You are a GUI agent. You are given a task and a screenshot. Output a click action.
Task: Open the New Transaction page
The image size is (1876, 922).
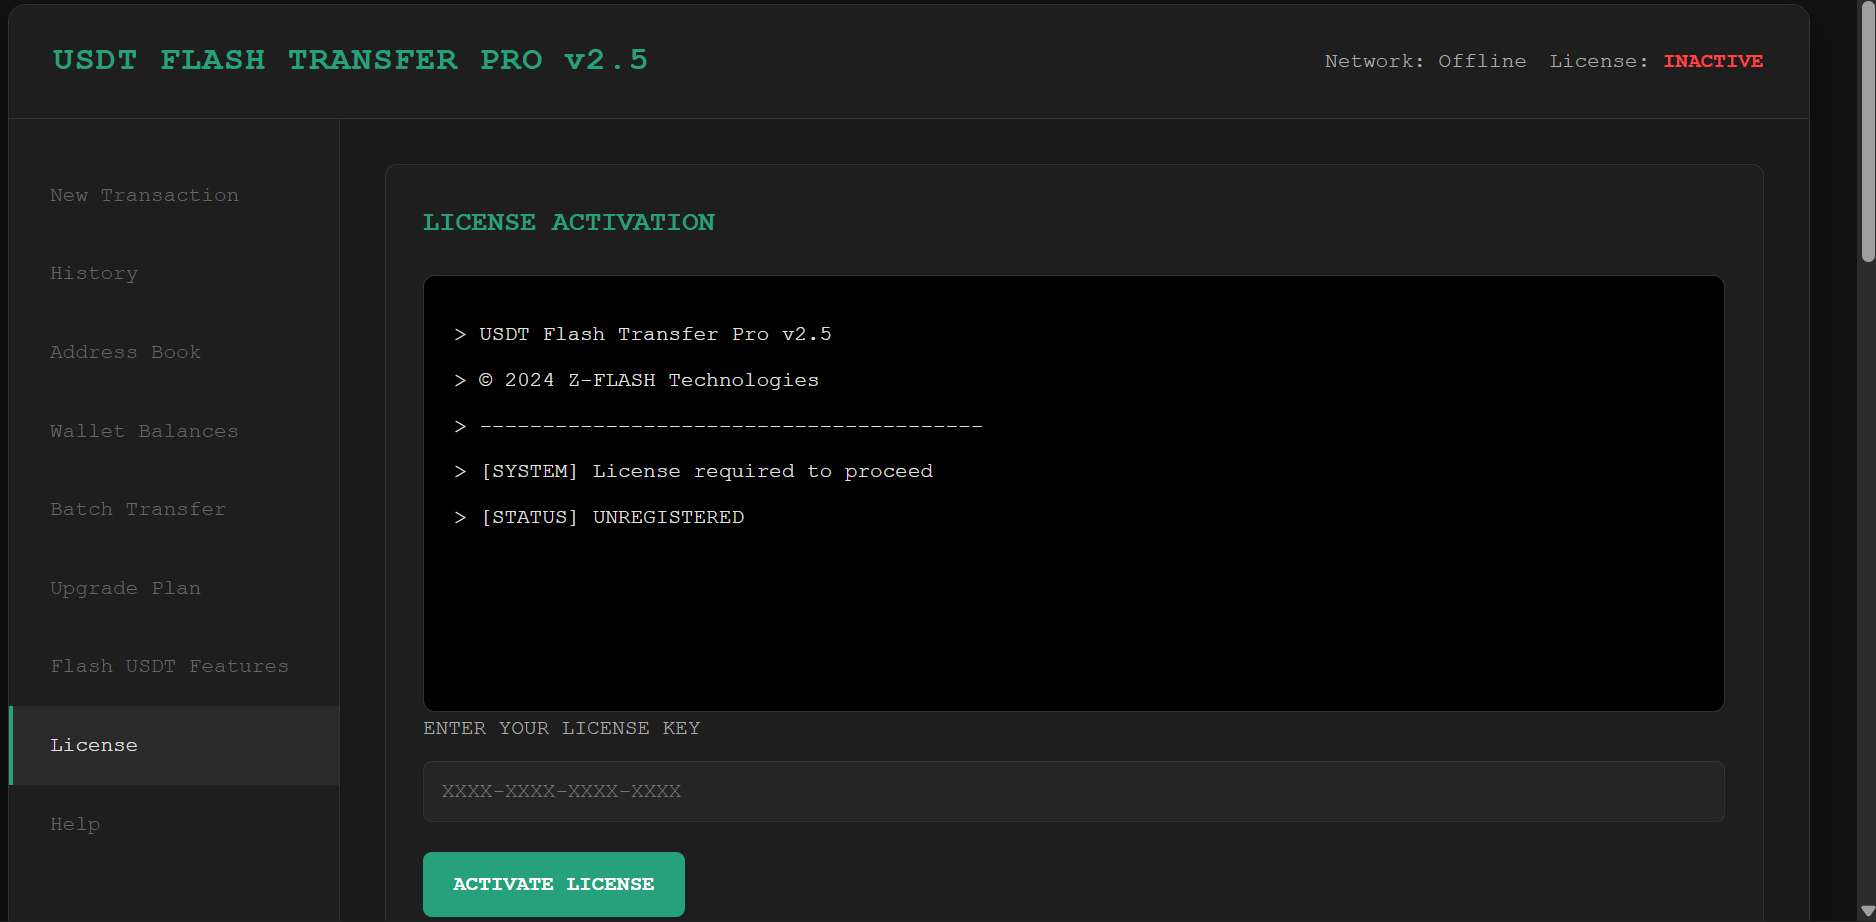click(x=144, y=195)
